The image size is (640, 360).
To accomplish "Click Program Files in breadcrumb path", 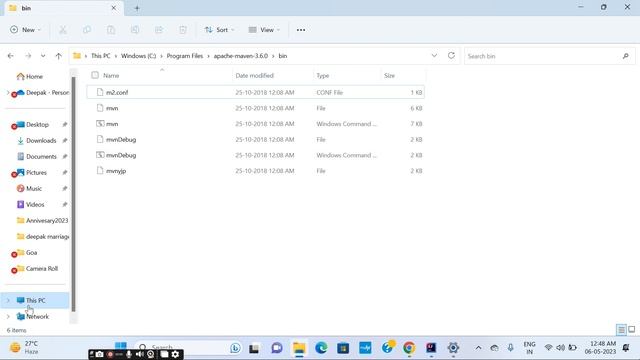I will coord(184,56).
